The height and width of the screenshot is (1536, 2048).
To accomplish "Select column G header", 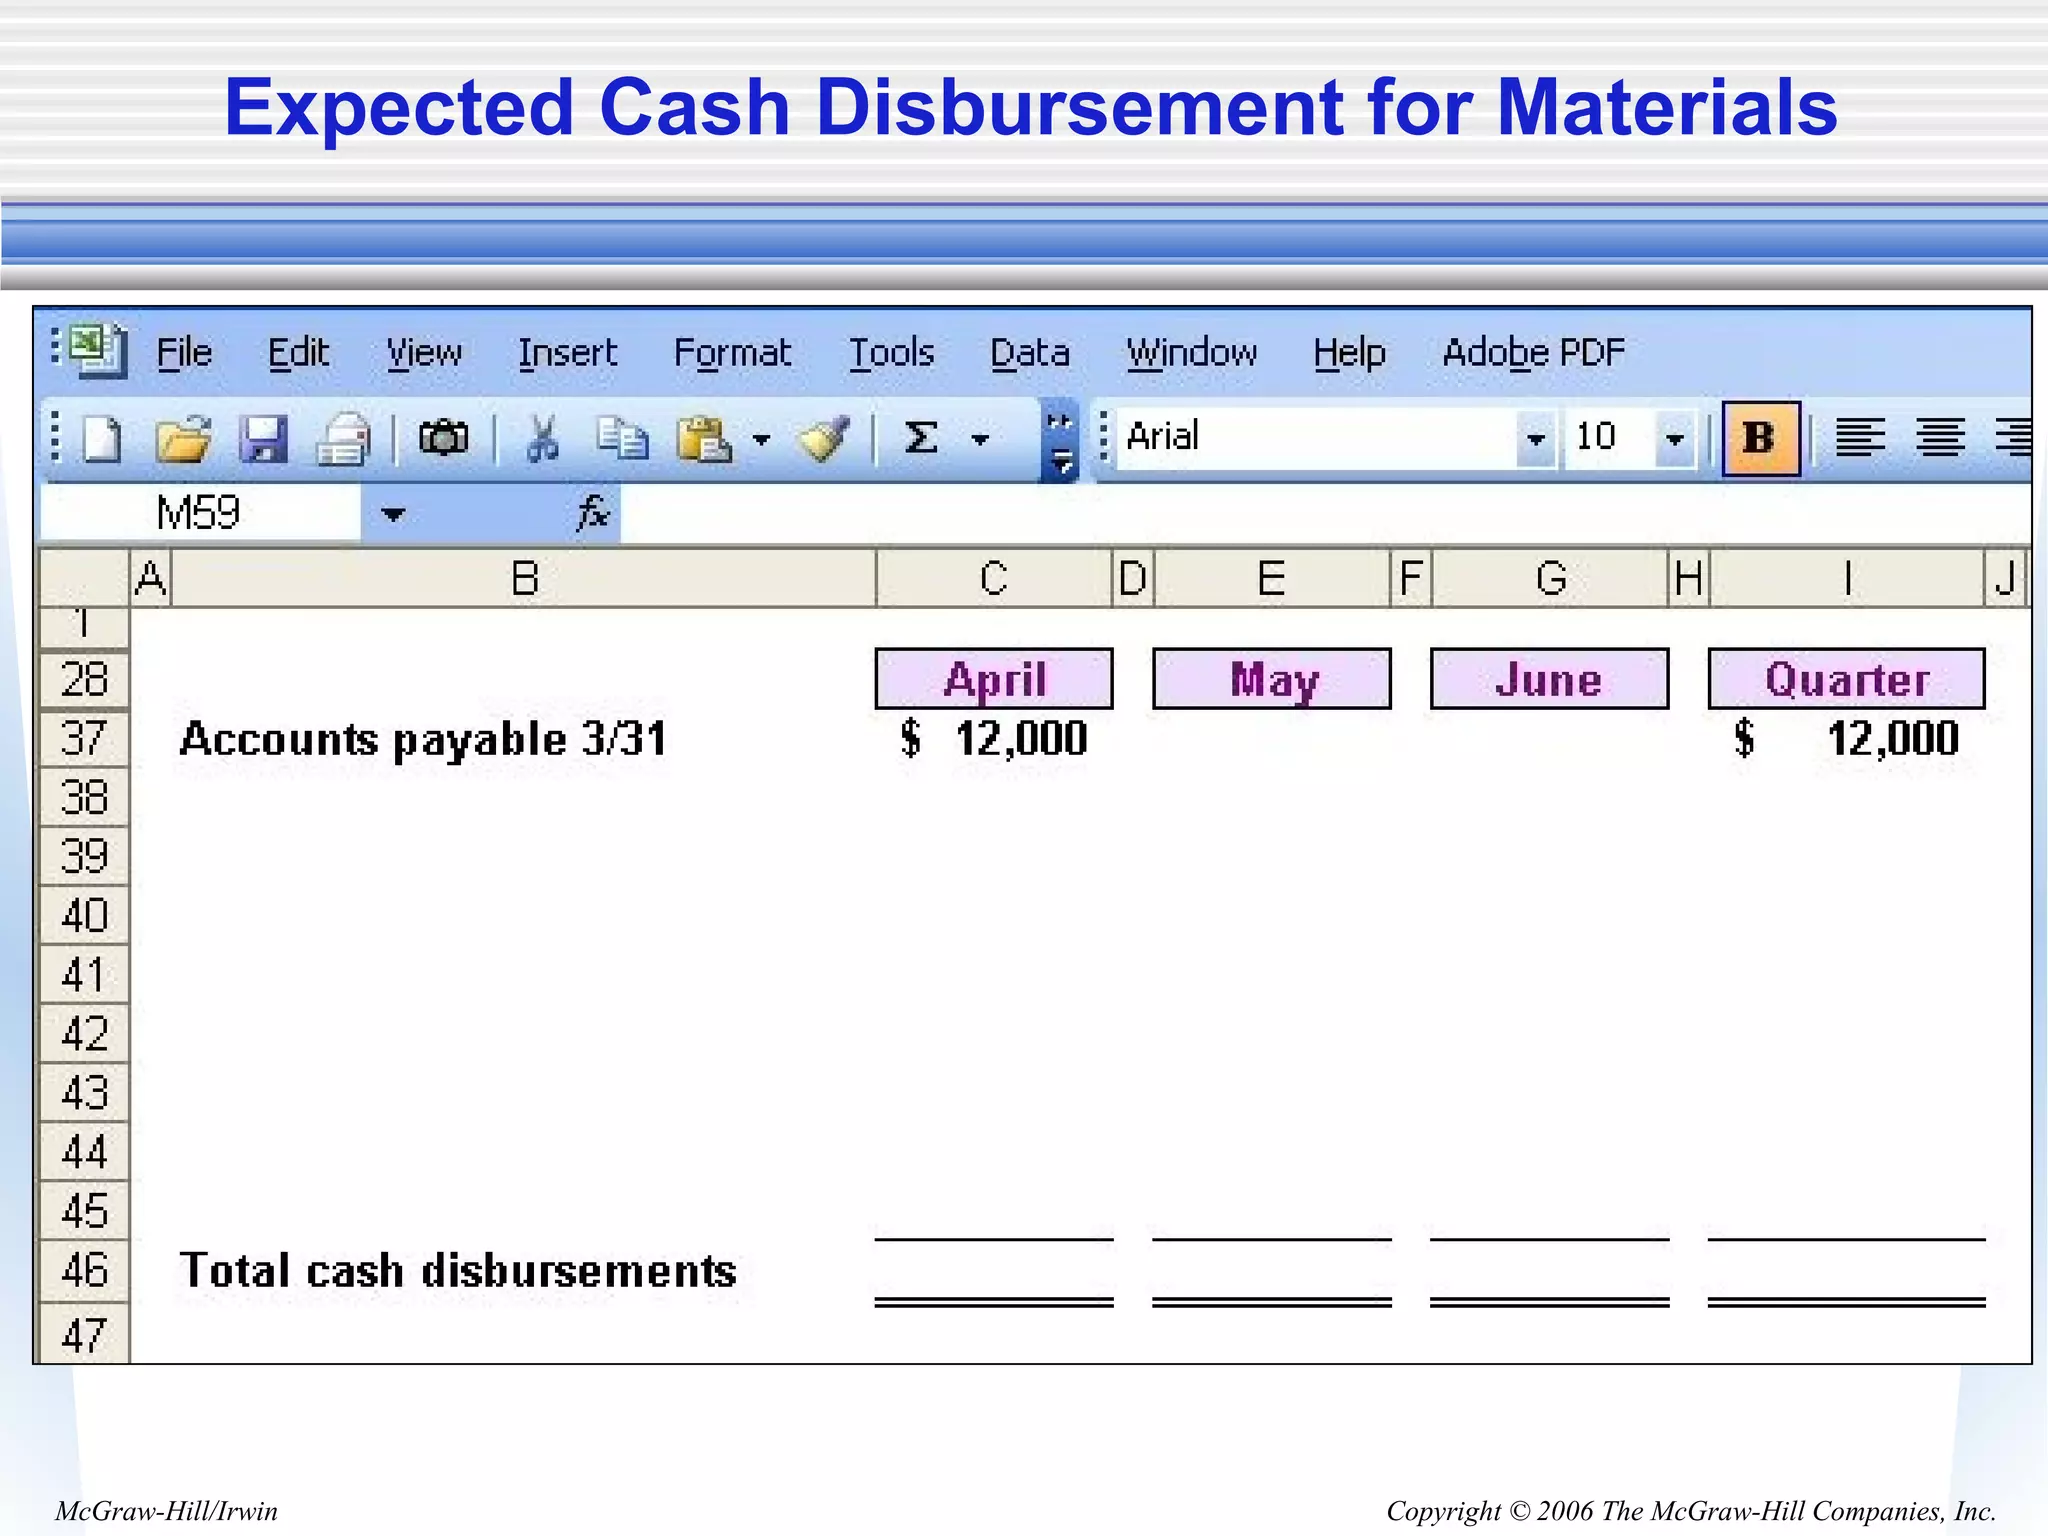I will point(1551,578).
